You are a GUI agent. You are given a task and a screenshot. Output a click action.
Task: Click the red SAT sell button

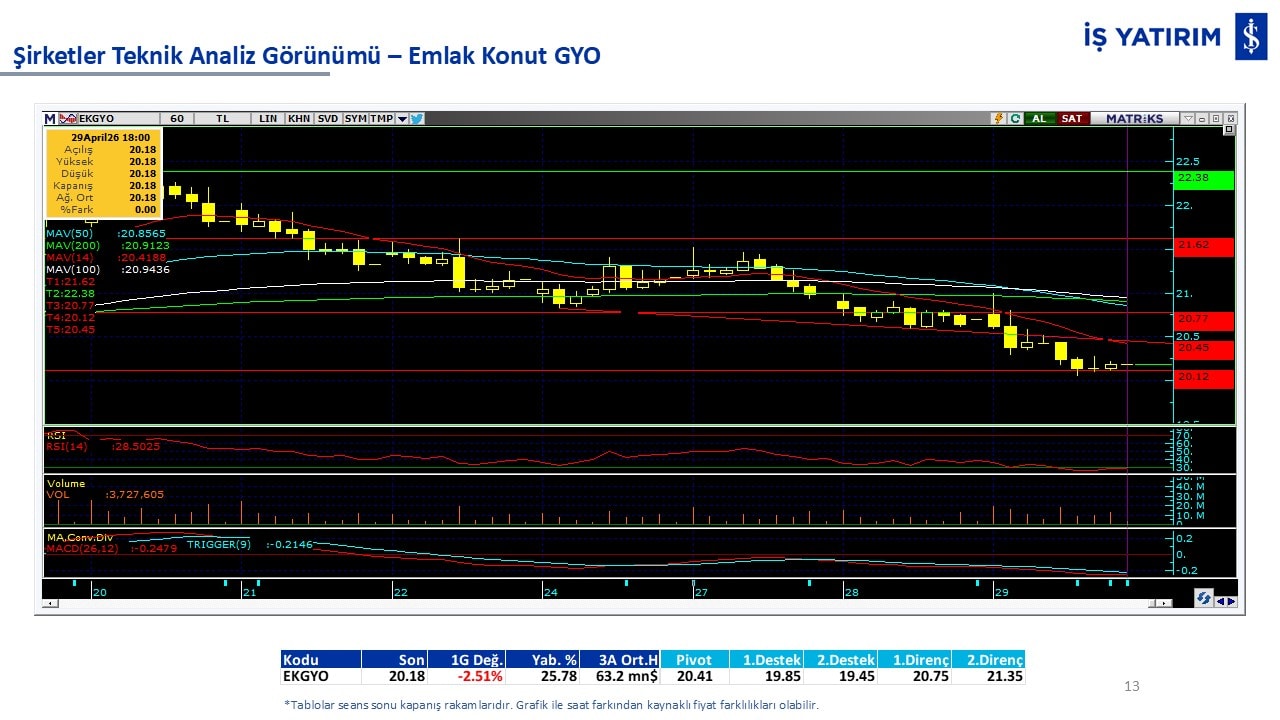(x=1071, y=118)
